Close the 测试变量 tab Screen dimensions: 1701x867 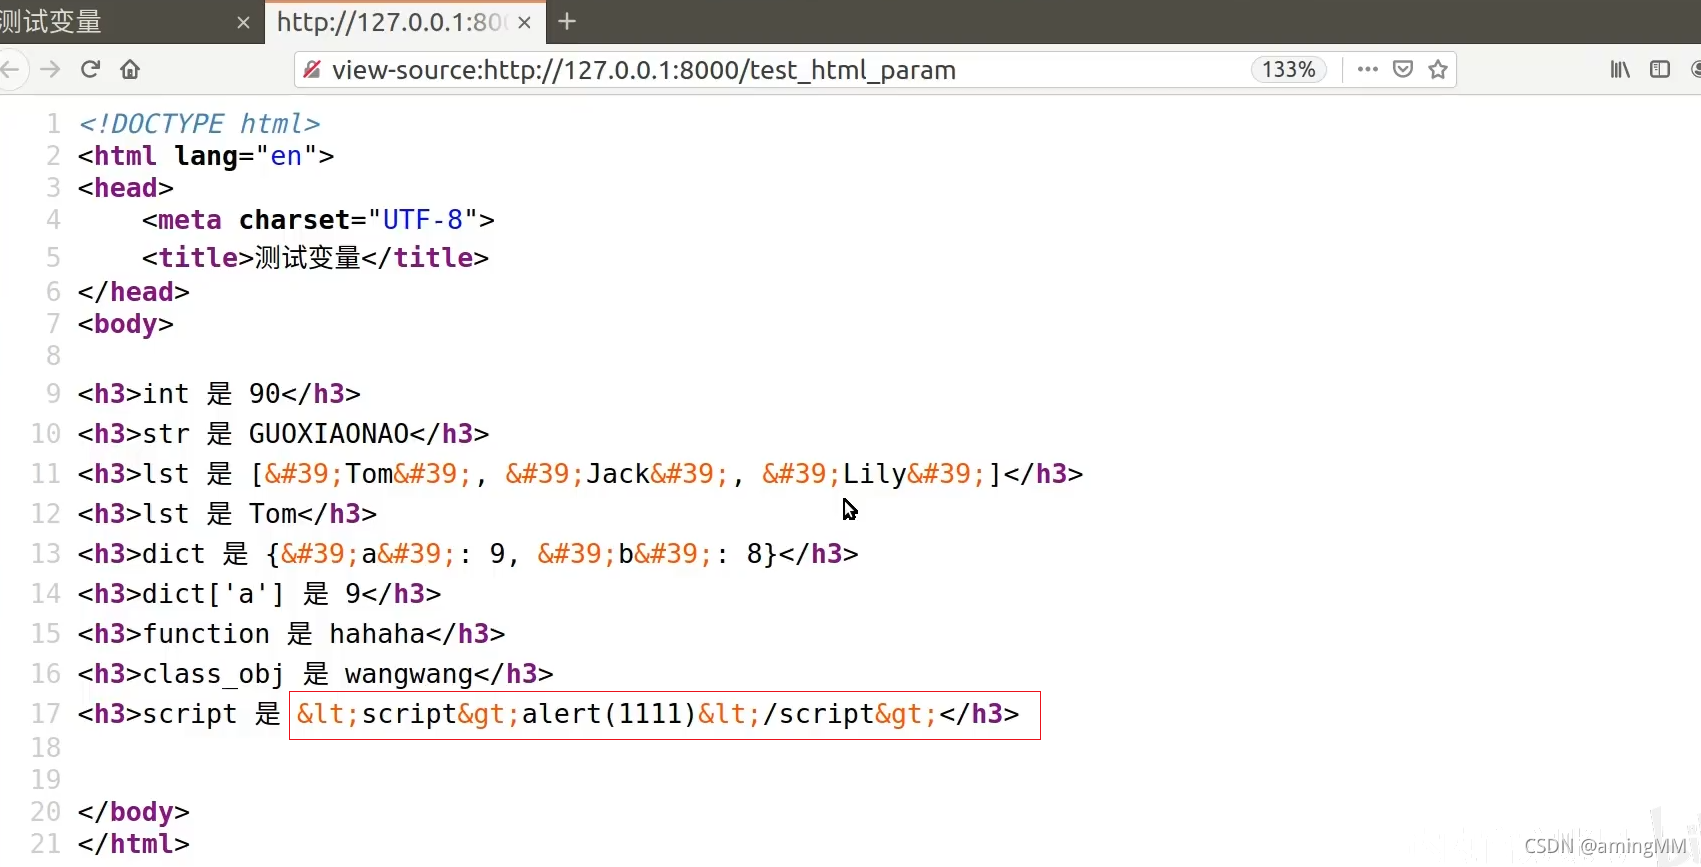click(x=243, y=22)
